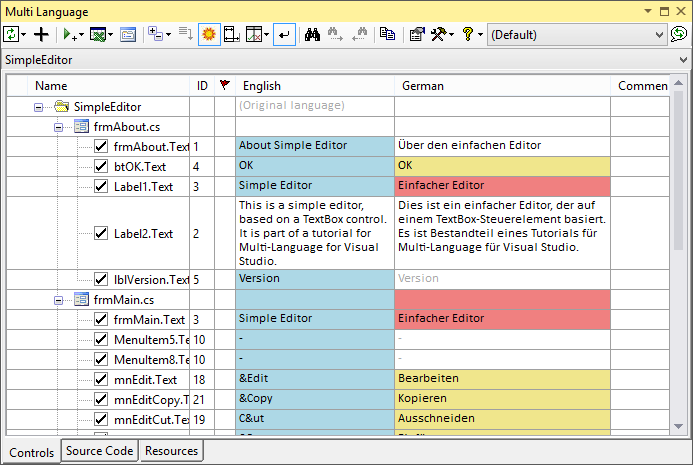
Task: Toggle the word wrap return-arrow icon
Action: tap(284, 34)
